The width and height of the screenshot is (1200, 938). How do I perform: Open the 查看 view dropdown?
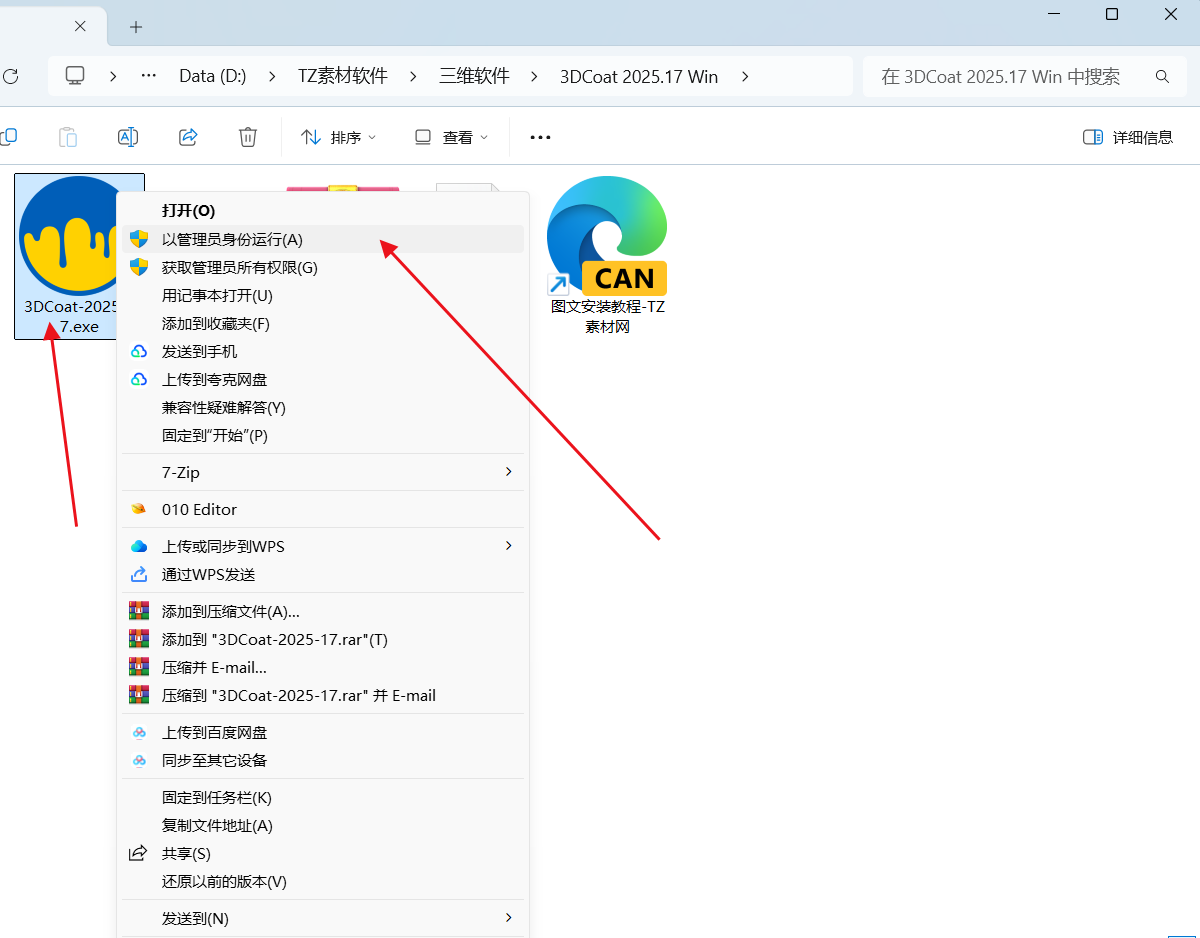[452, 137]
